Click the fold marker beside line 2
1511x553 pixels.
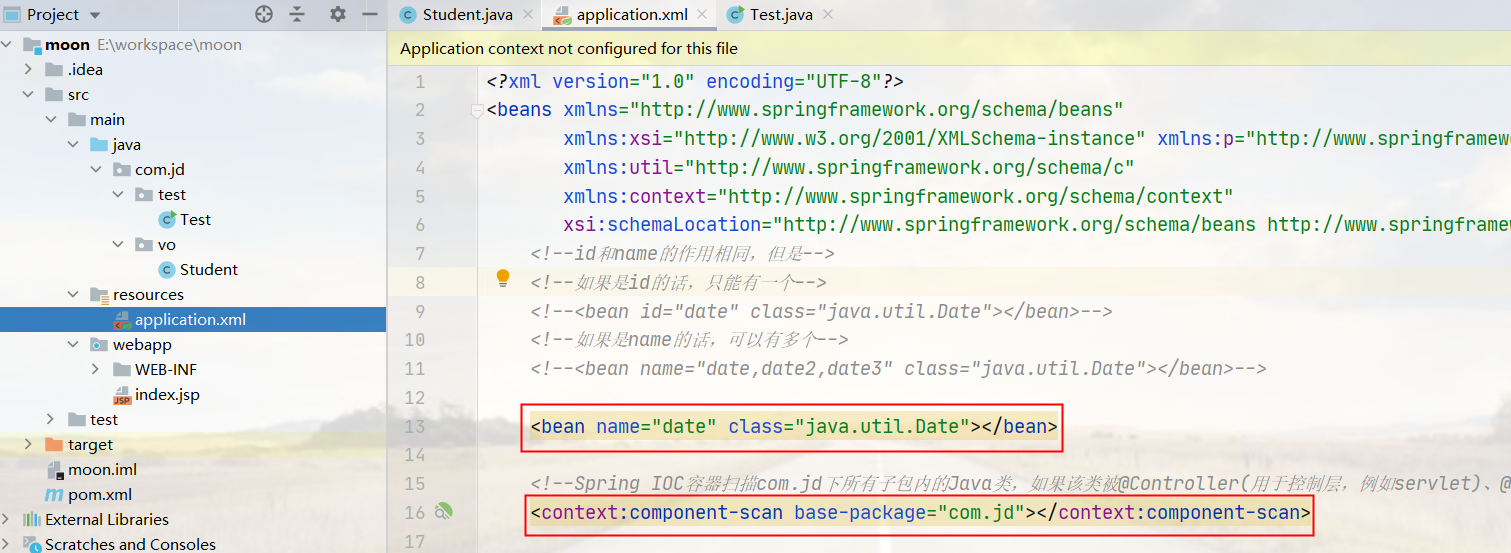pyautogui.click(x=477, y=110)
